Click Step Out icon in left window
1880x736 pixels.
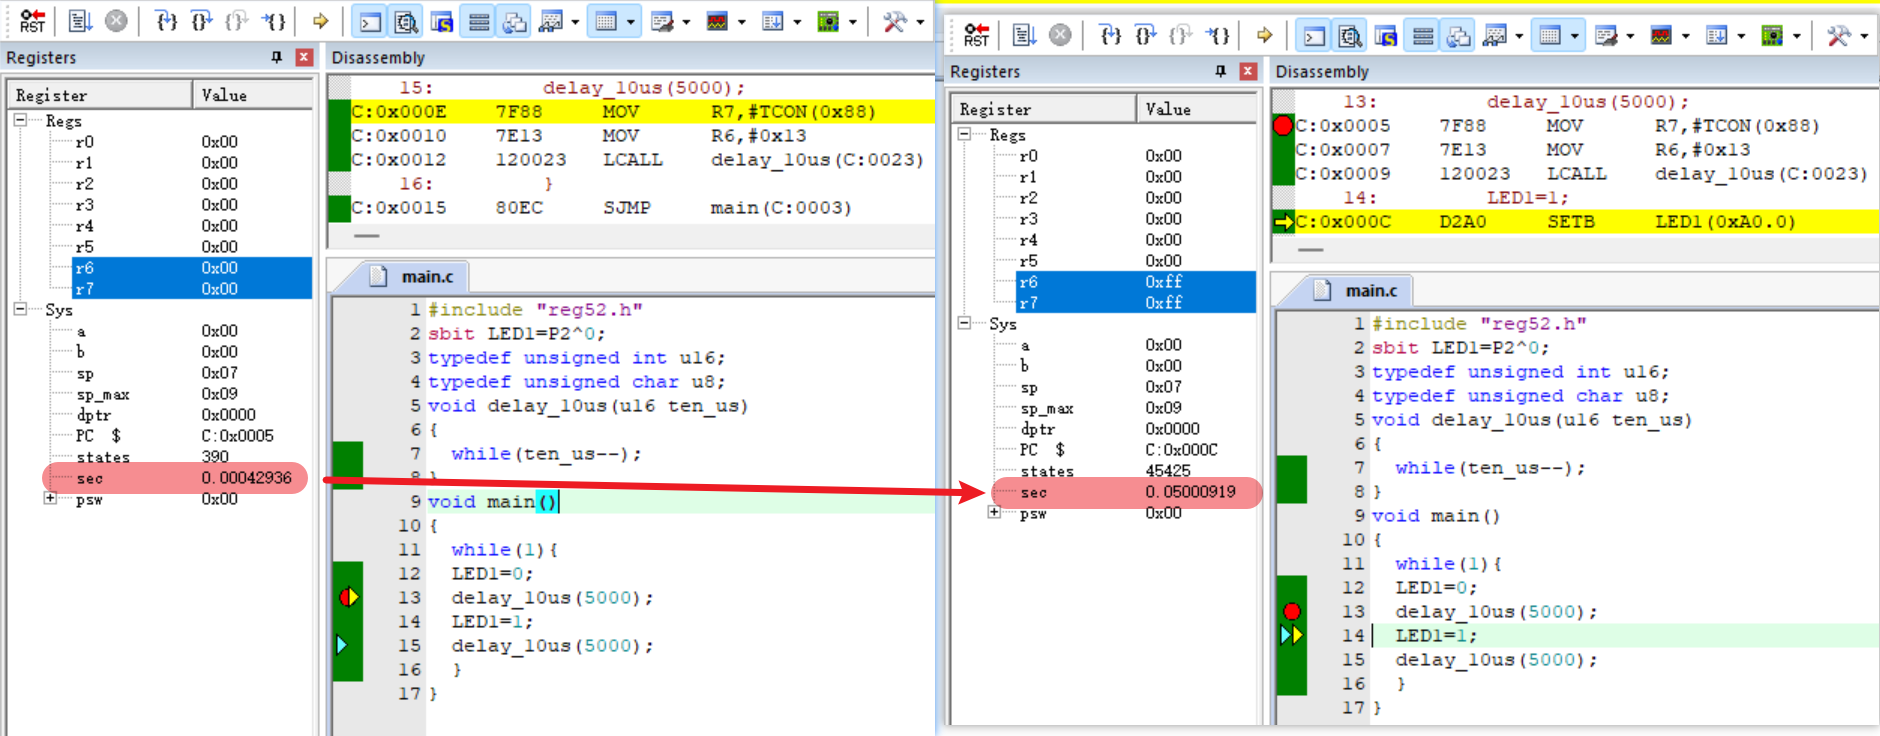pos(237,21)
